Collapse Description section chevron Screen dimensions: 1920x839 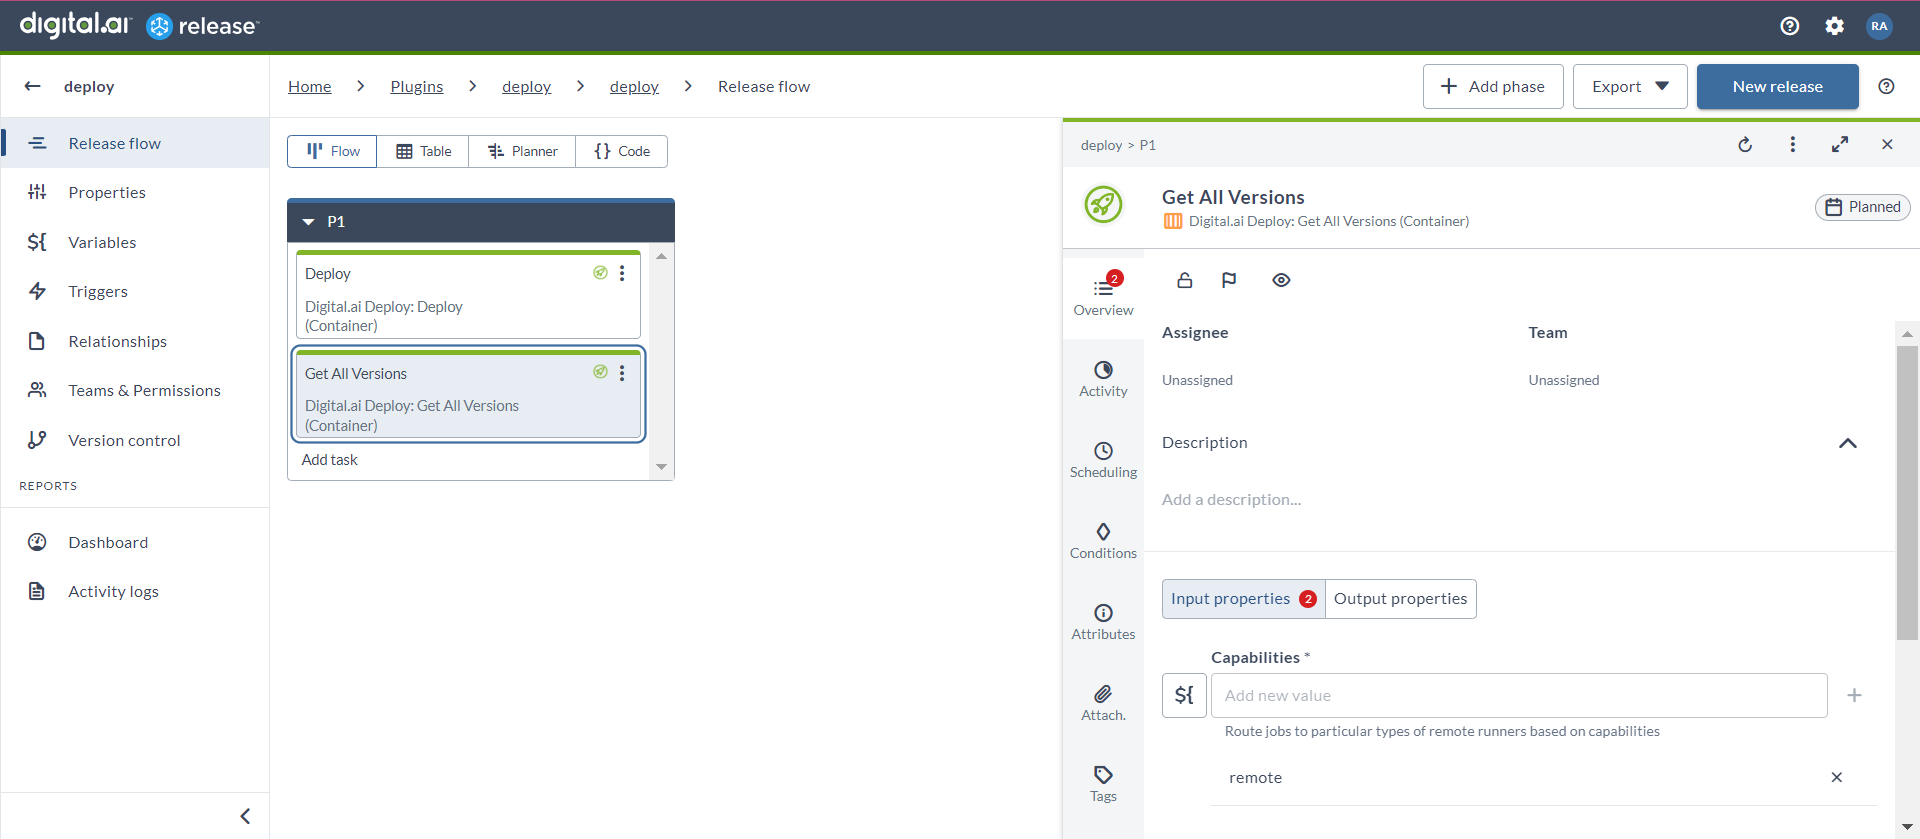(x=1848, y=443)
